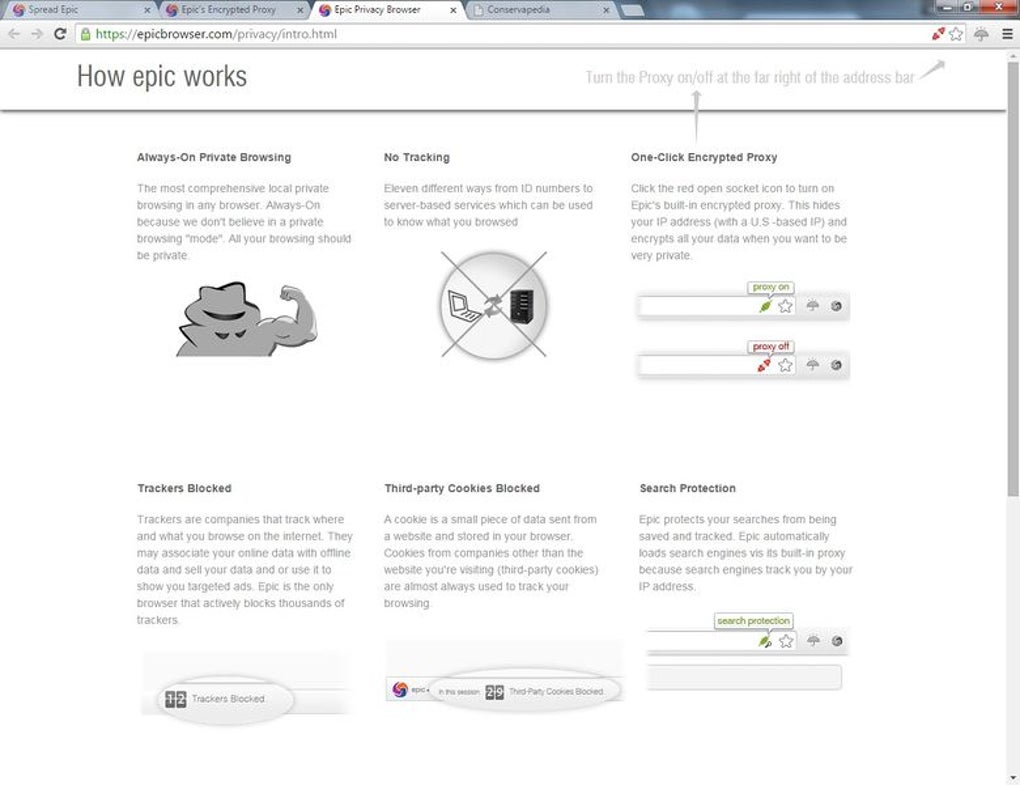Click the green padlock security icon
The width and height of the screenshot is (1020, 785).
[x=85, y=34]
